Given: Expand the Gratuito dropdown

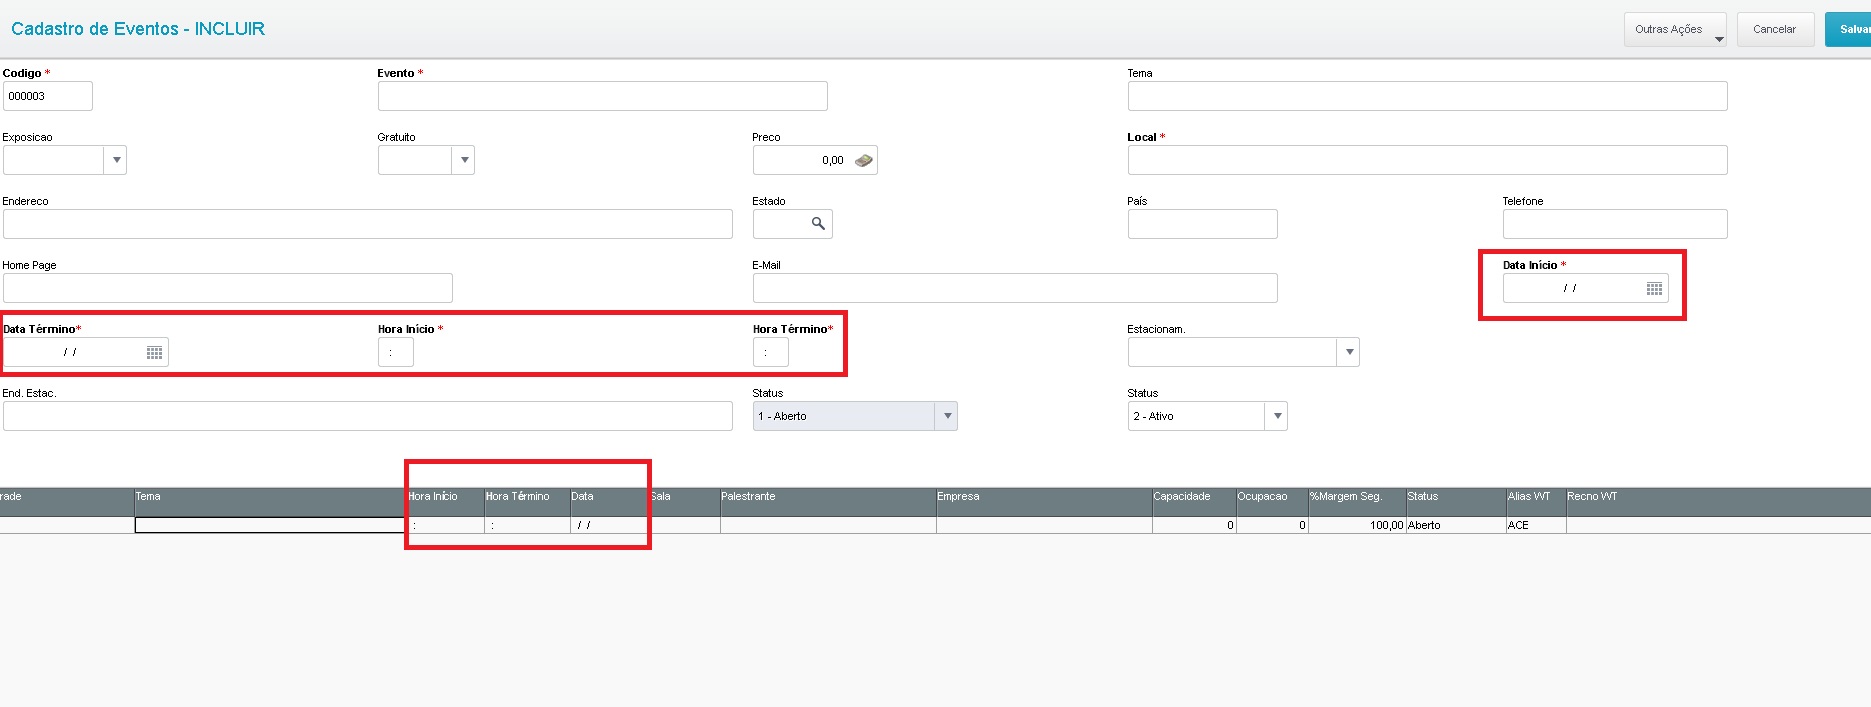Looking at the screenshot, I should 464,160.
